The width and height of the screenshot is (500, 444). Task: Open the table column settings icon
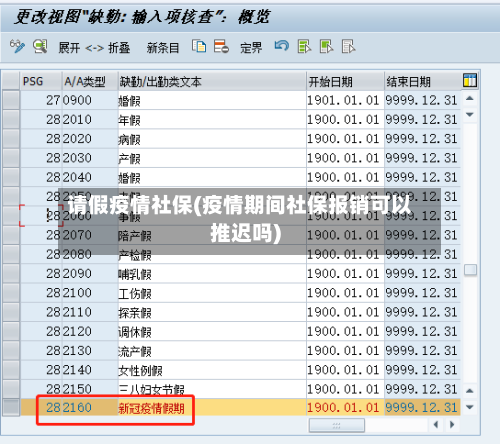470,81
